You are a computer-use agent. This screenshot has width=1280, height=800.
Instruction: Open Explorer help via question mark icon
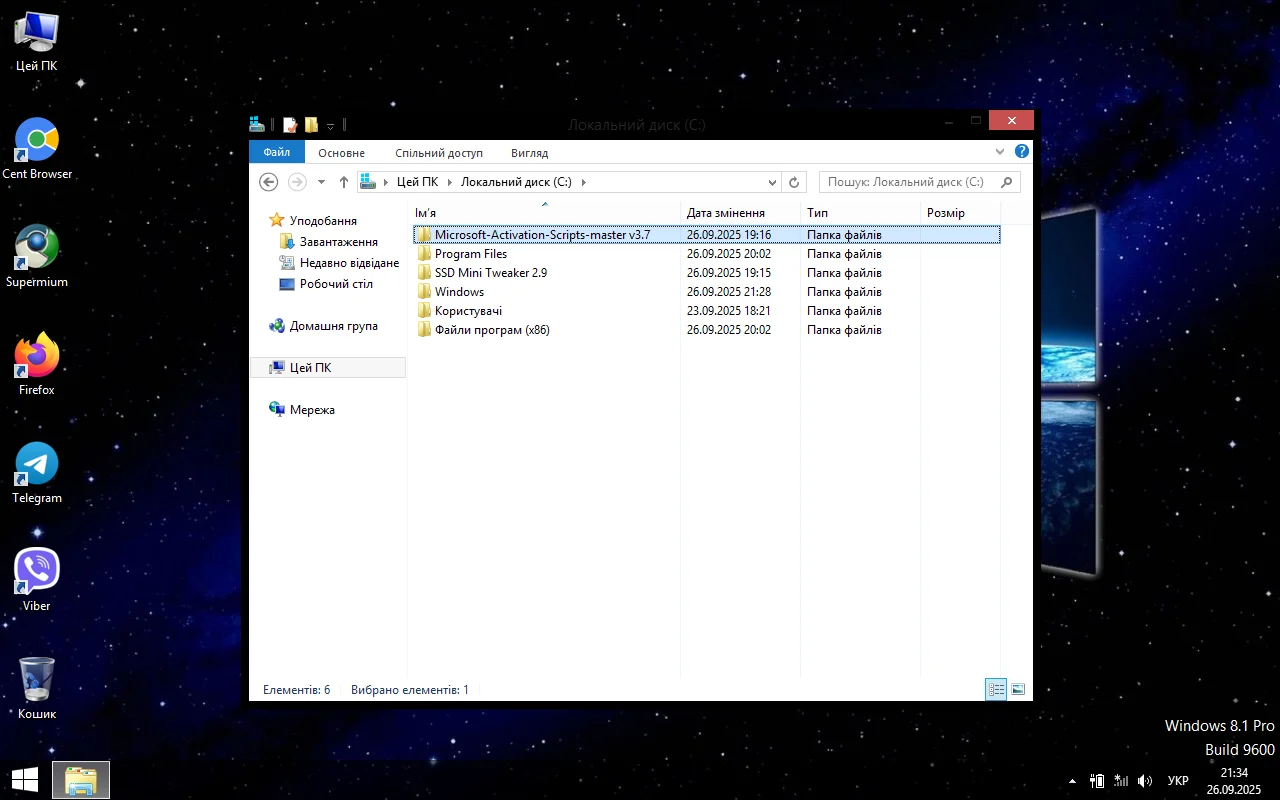[x=1021, y=152]
